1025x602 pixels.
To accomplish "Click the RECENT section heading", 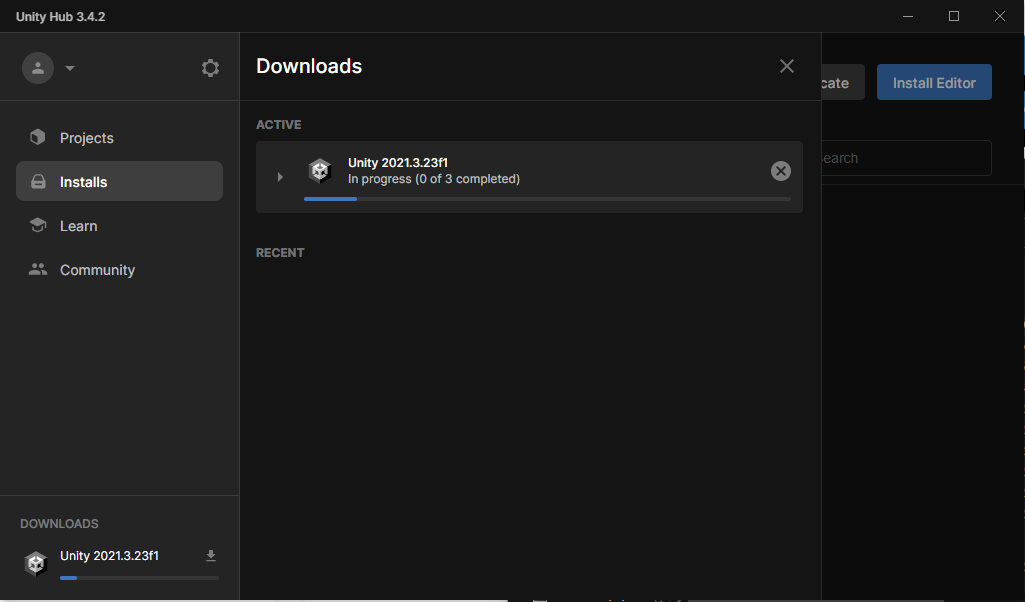I will (x=280, y=253).
